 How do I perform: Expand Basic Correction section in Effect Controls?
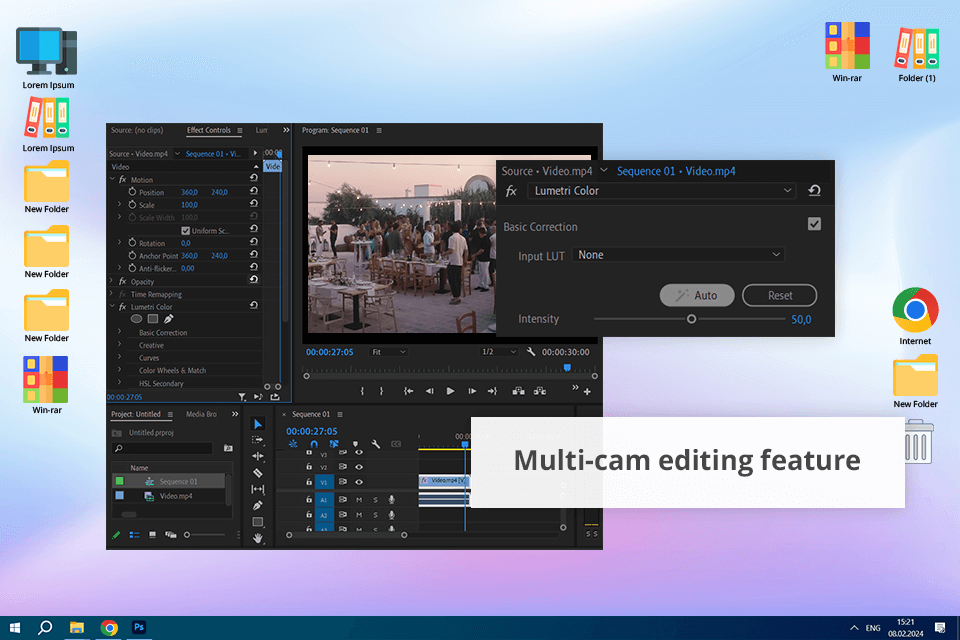119,332
